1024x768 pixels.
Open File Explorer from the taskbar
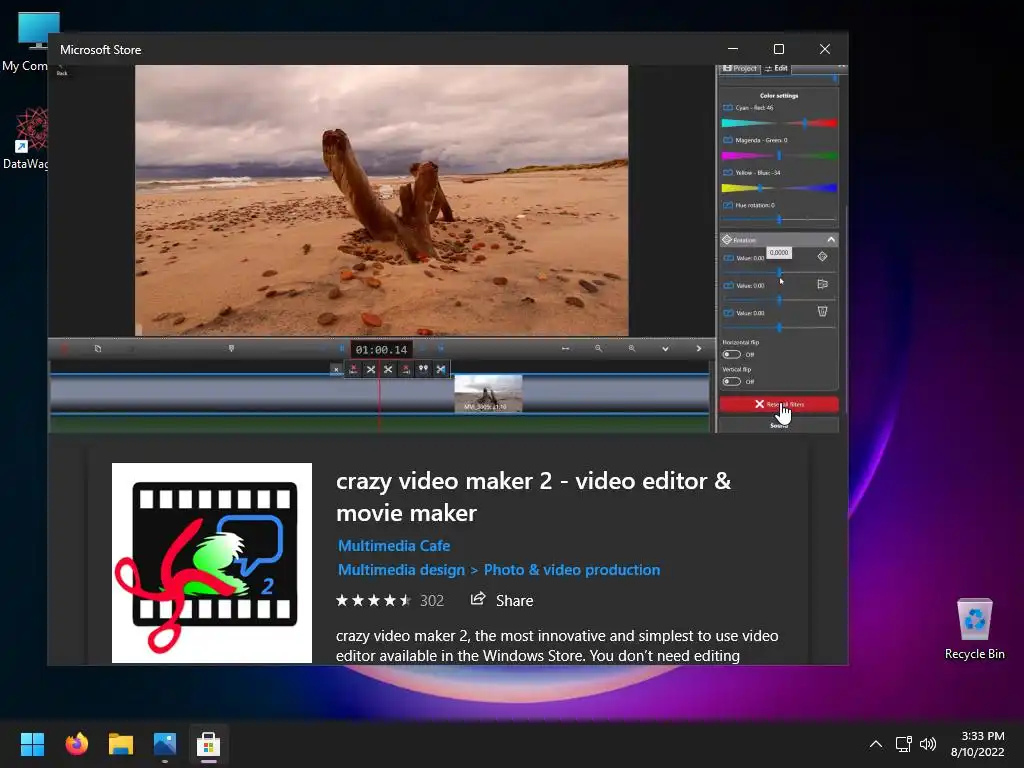121,744
